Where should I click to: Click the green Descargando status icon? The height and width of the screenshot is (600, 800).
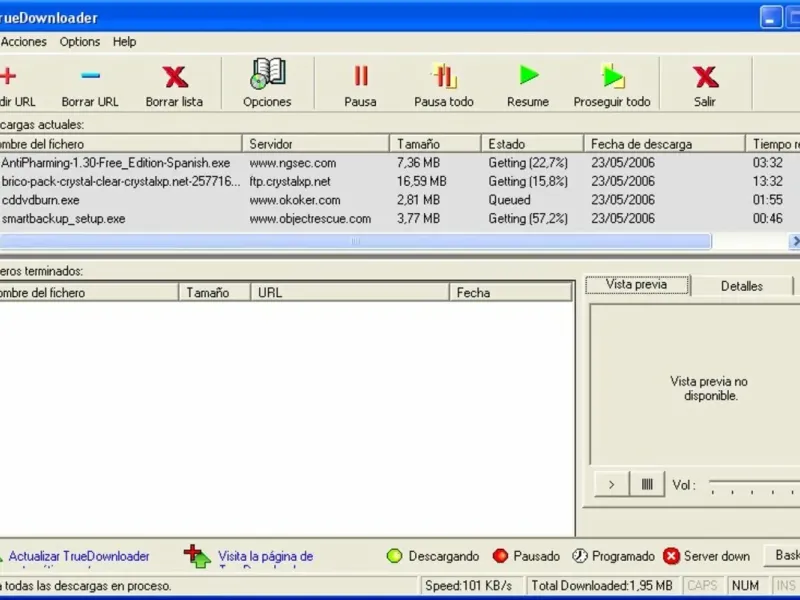[394, 556]
